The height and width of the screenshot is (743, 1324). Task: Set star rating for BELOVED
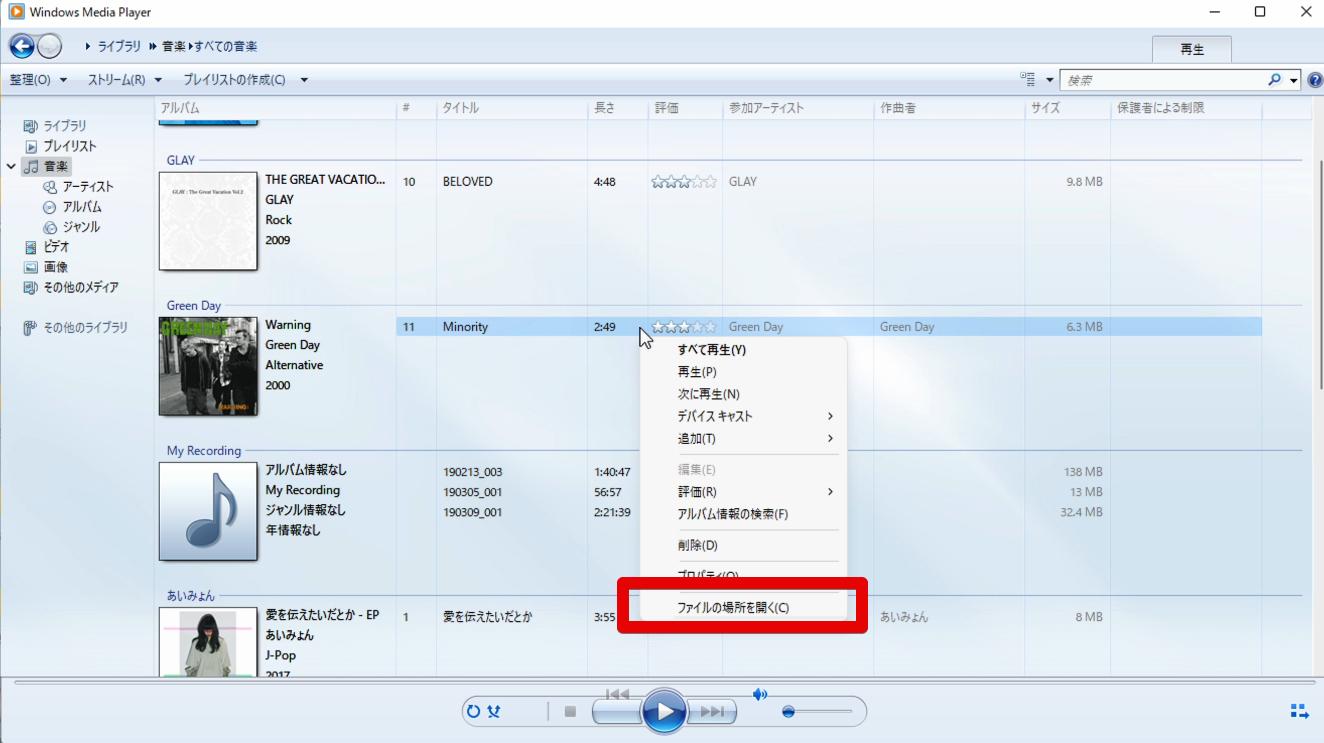coord(684,182)
